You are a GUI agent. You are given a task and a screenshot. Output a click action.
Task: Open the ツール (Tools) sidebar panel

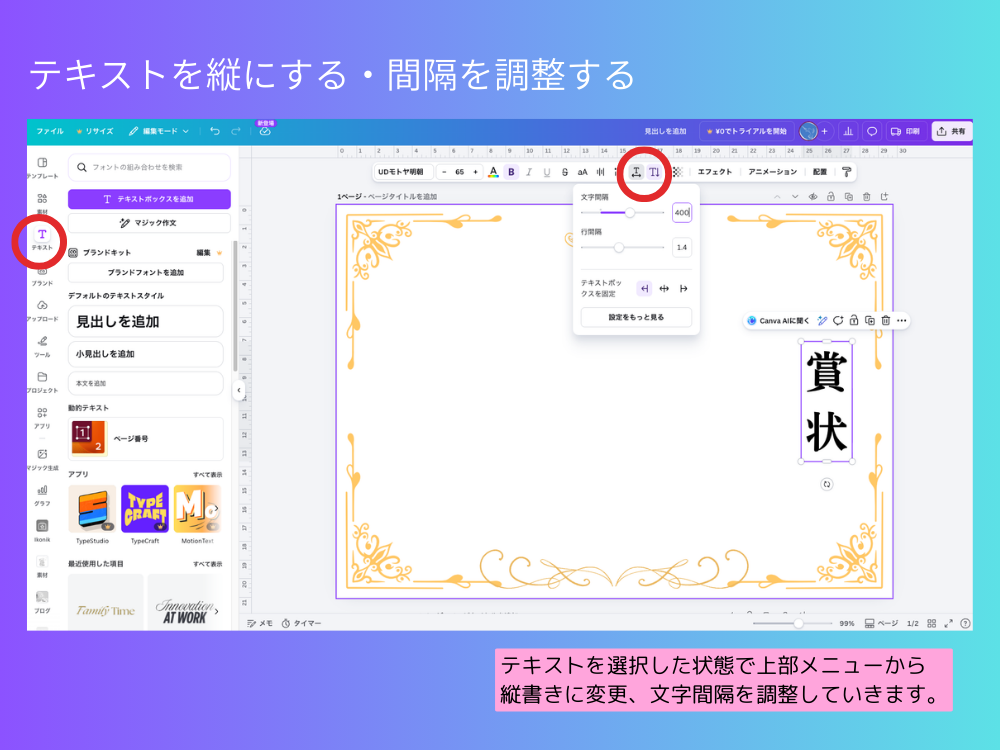coord(42,346)
